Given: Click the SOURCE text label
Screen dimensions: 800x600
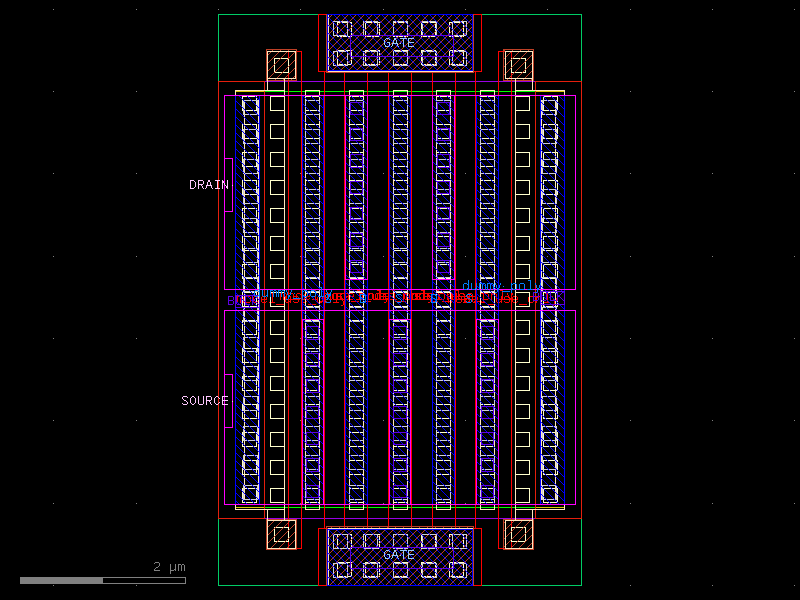Looking at the screenshot, I should (204, 399).
